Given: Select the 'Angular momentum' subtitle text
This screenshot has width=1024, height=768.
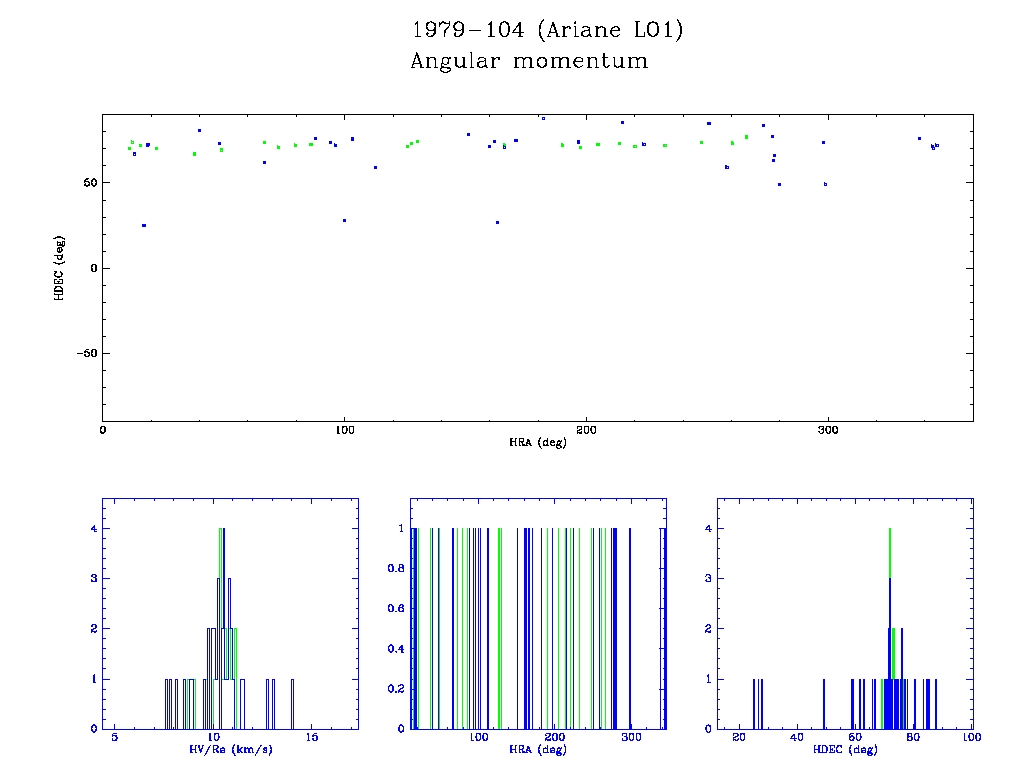Looking at the screenshot, I should pyautogui.click(x=529, y=62).
